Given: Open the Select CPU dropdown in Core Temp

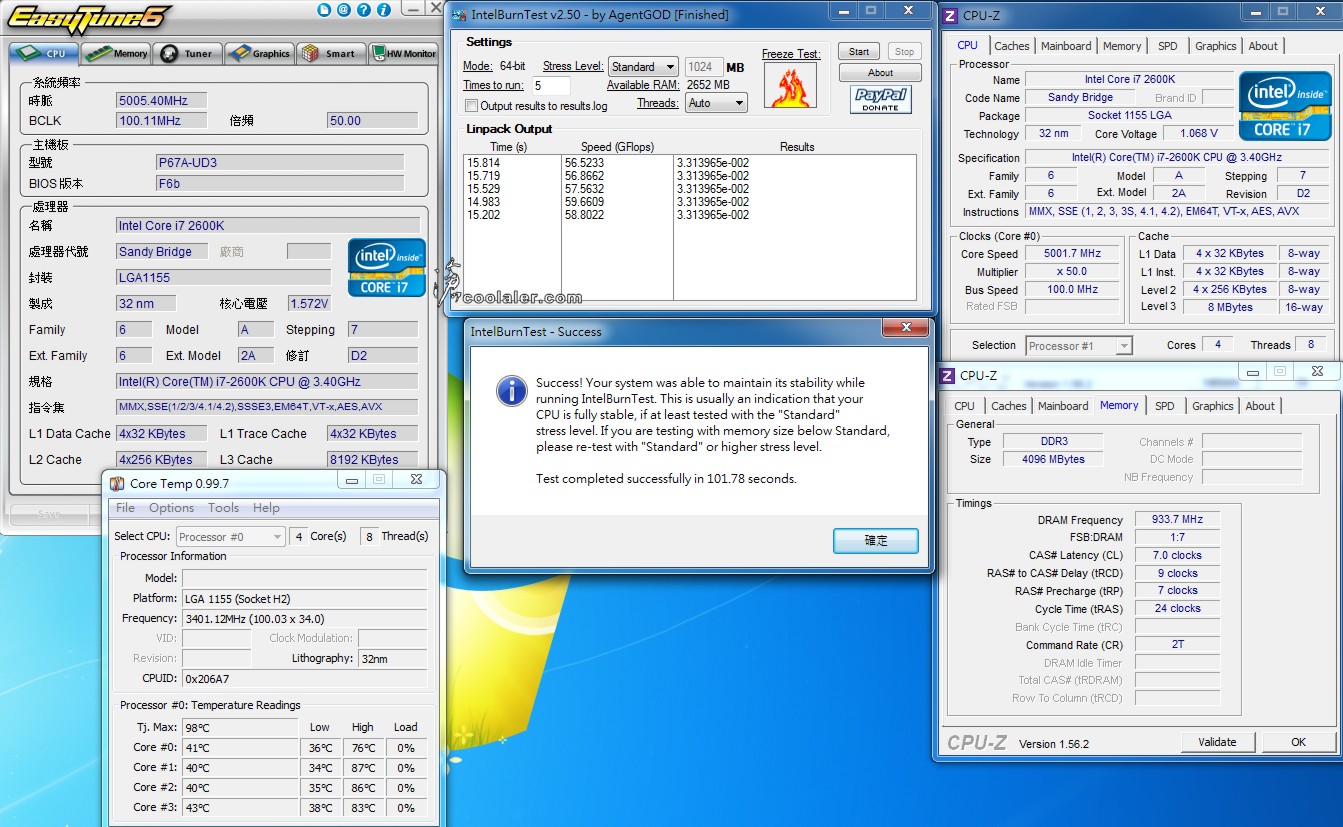Looking at the screenshot, I should [231, 537].
